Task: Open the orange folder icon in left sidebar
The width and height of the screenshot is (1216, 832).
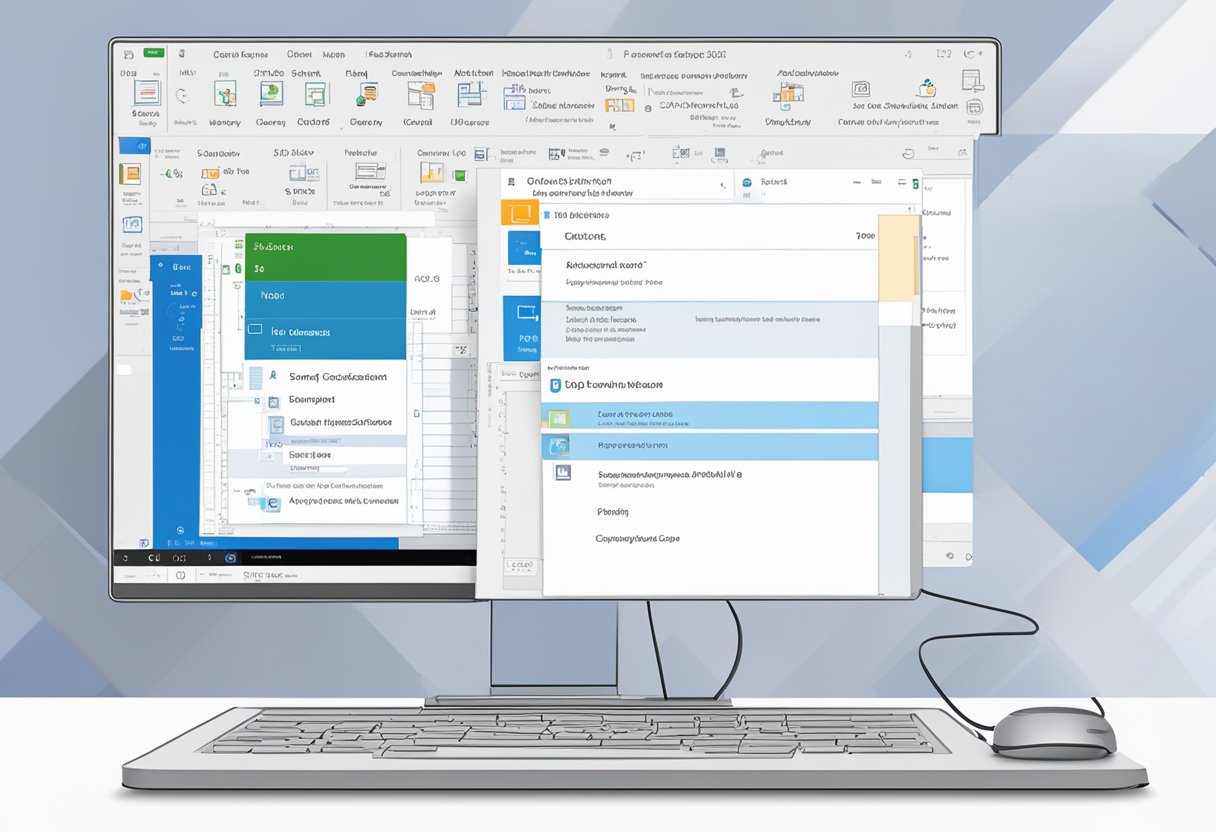Action: point(129,296)
